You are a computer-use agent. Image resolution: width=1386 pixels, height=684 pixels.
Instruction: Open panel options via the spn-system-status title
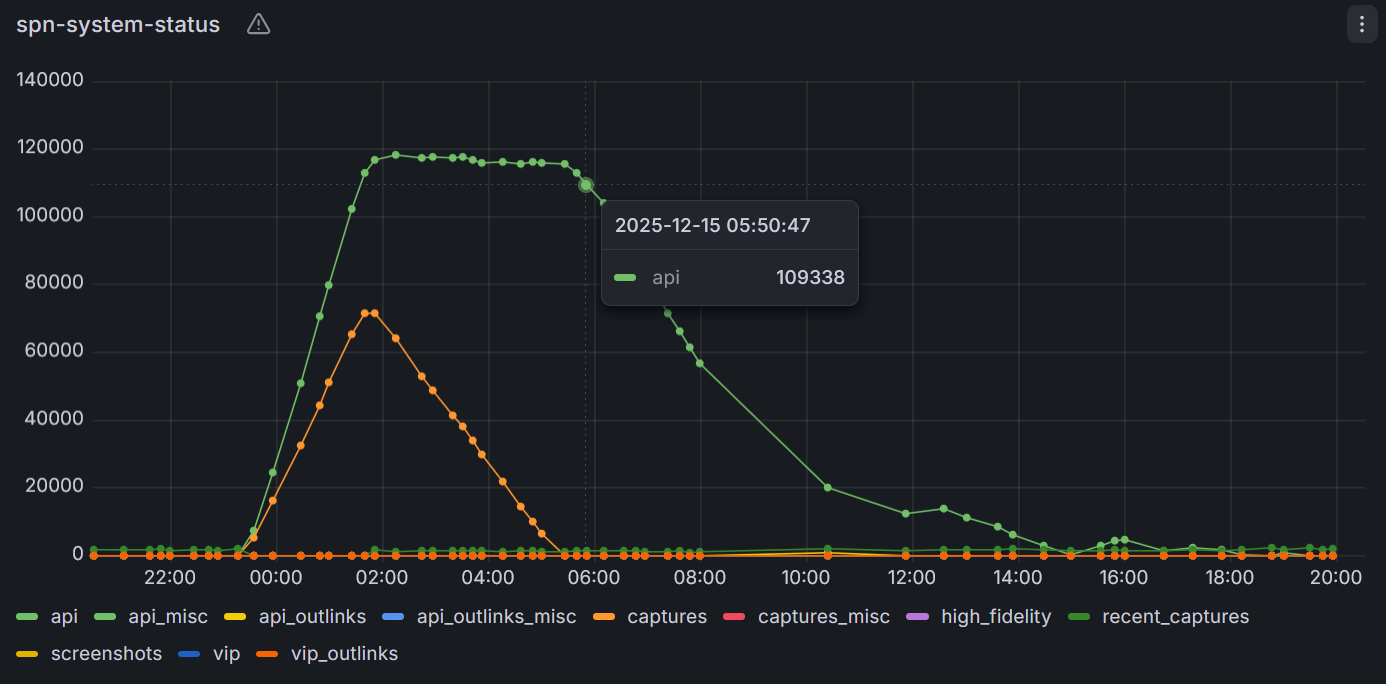click(x=117, y=24)
